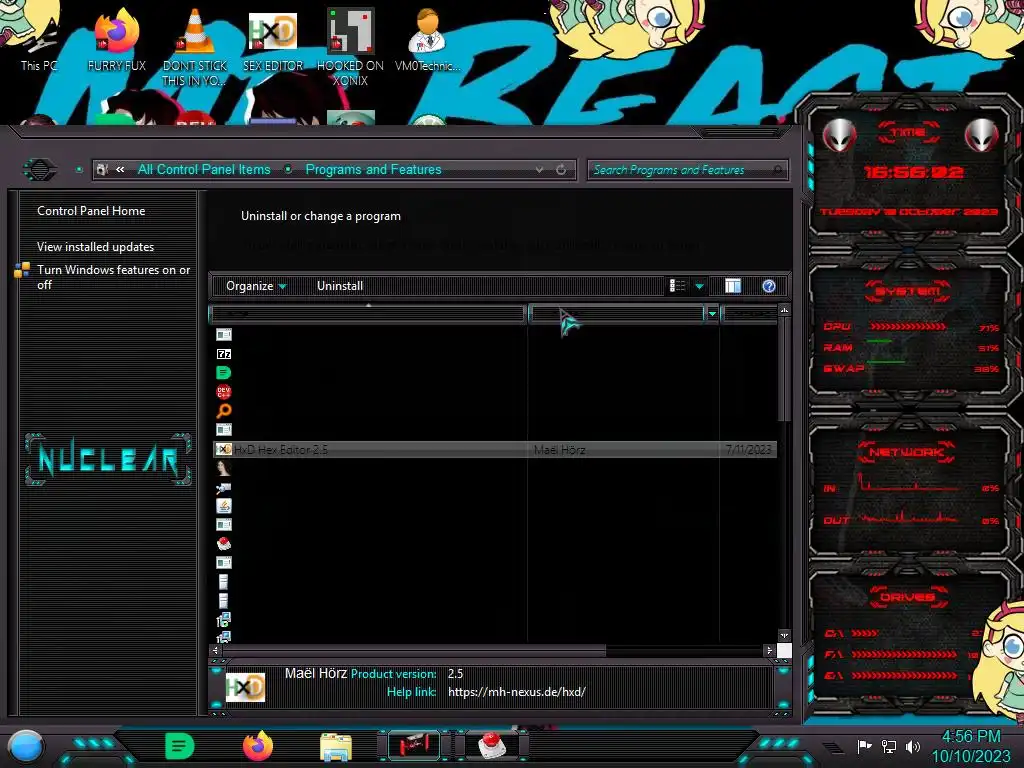Click the HxD logo in the details pane
Viewport: 1024px width, 768px height.
[x=245, y=687]
